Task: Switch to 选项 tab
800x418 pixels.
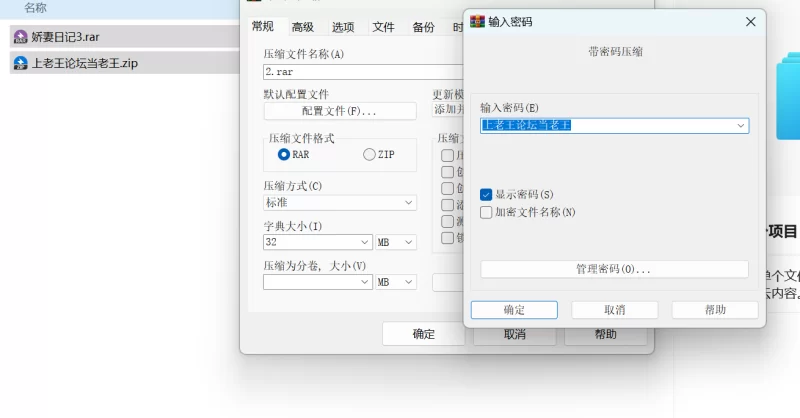Action: tap(343, 27)
